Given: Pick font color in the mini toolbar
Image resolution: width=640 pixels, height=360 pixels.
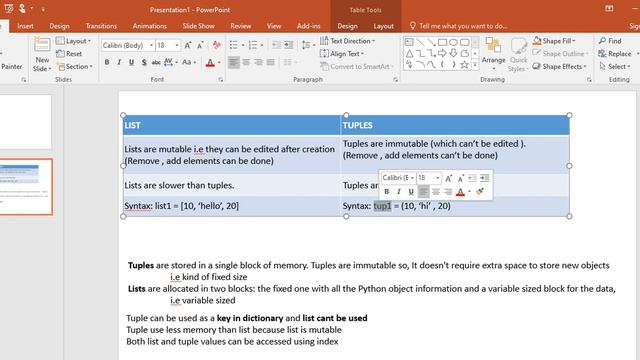Looking at the screenshot, I should pos(460,191).
